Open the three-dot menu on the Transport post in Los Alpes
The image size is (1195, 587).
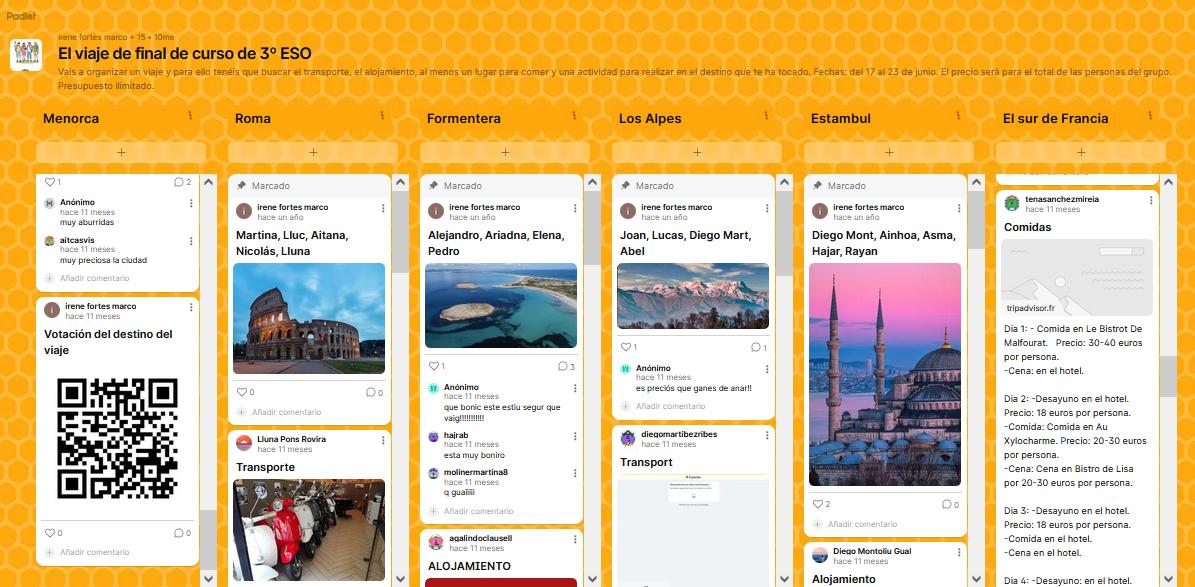[x=766, y=434]
